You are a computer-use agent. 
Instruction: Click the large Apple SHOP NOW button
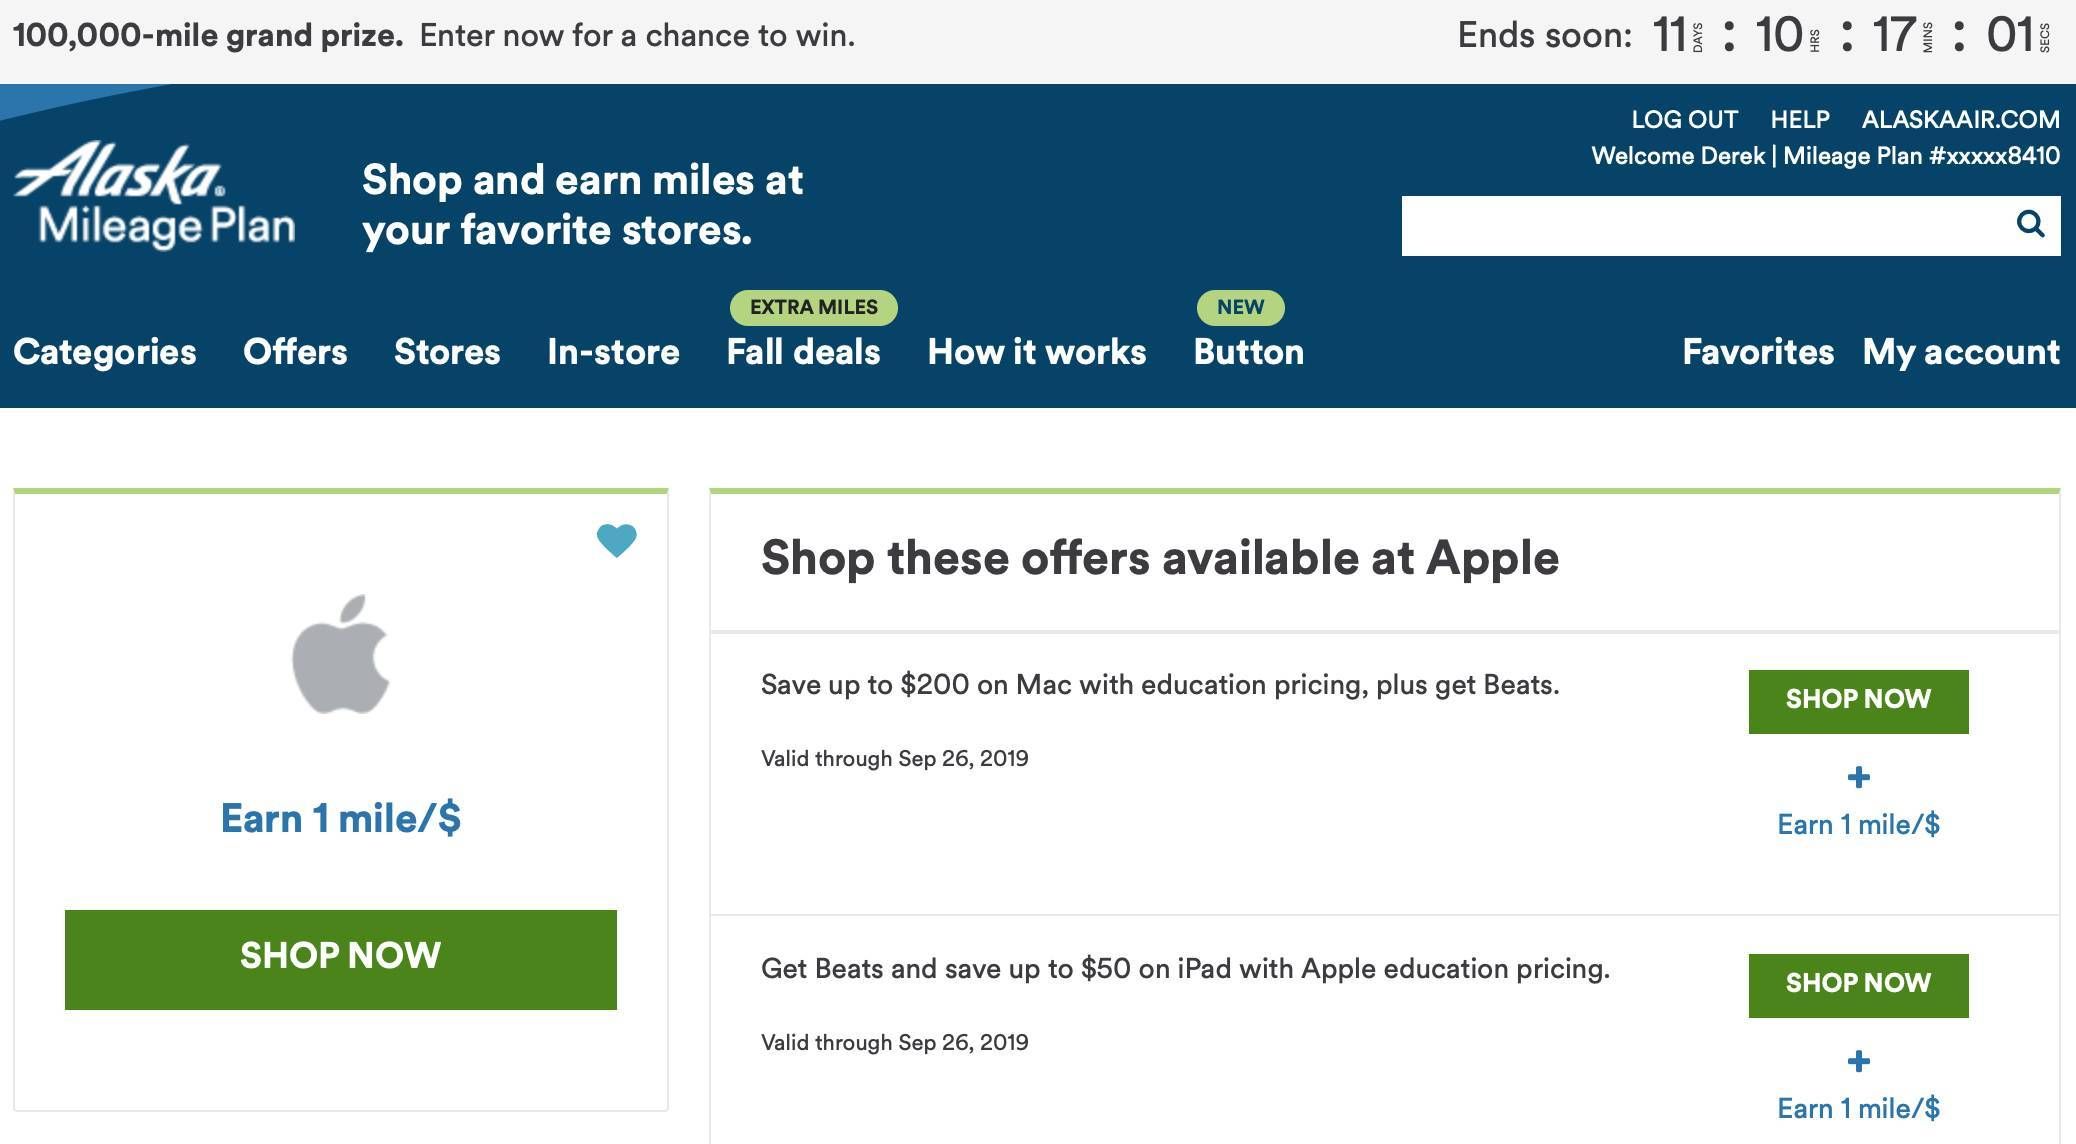(341, 960)
